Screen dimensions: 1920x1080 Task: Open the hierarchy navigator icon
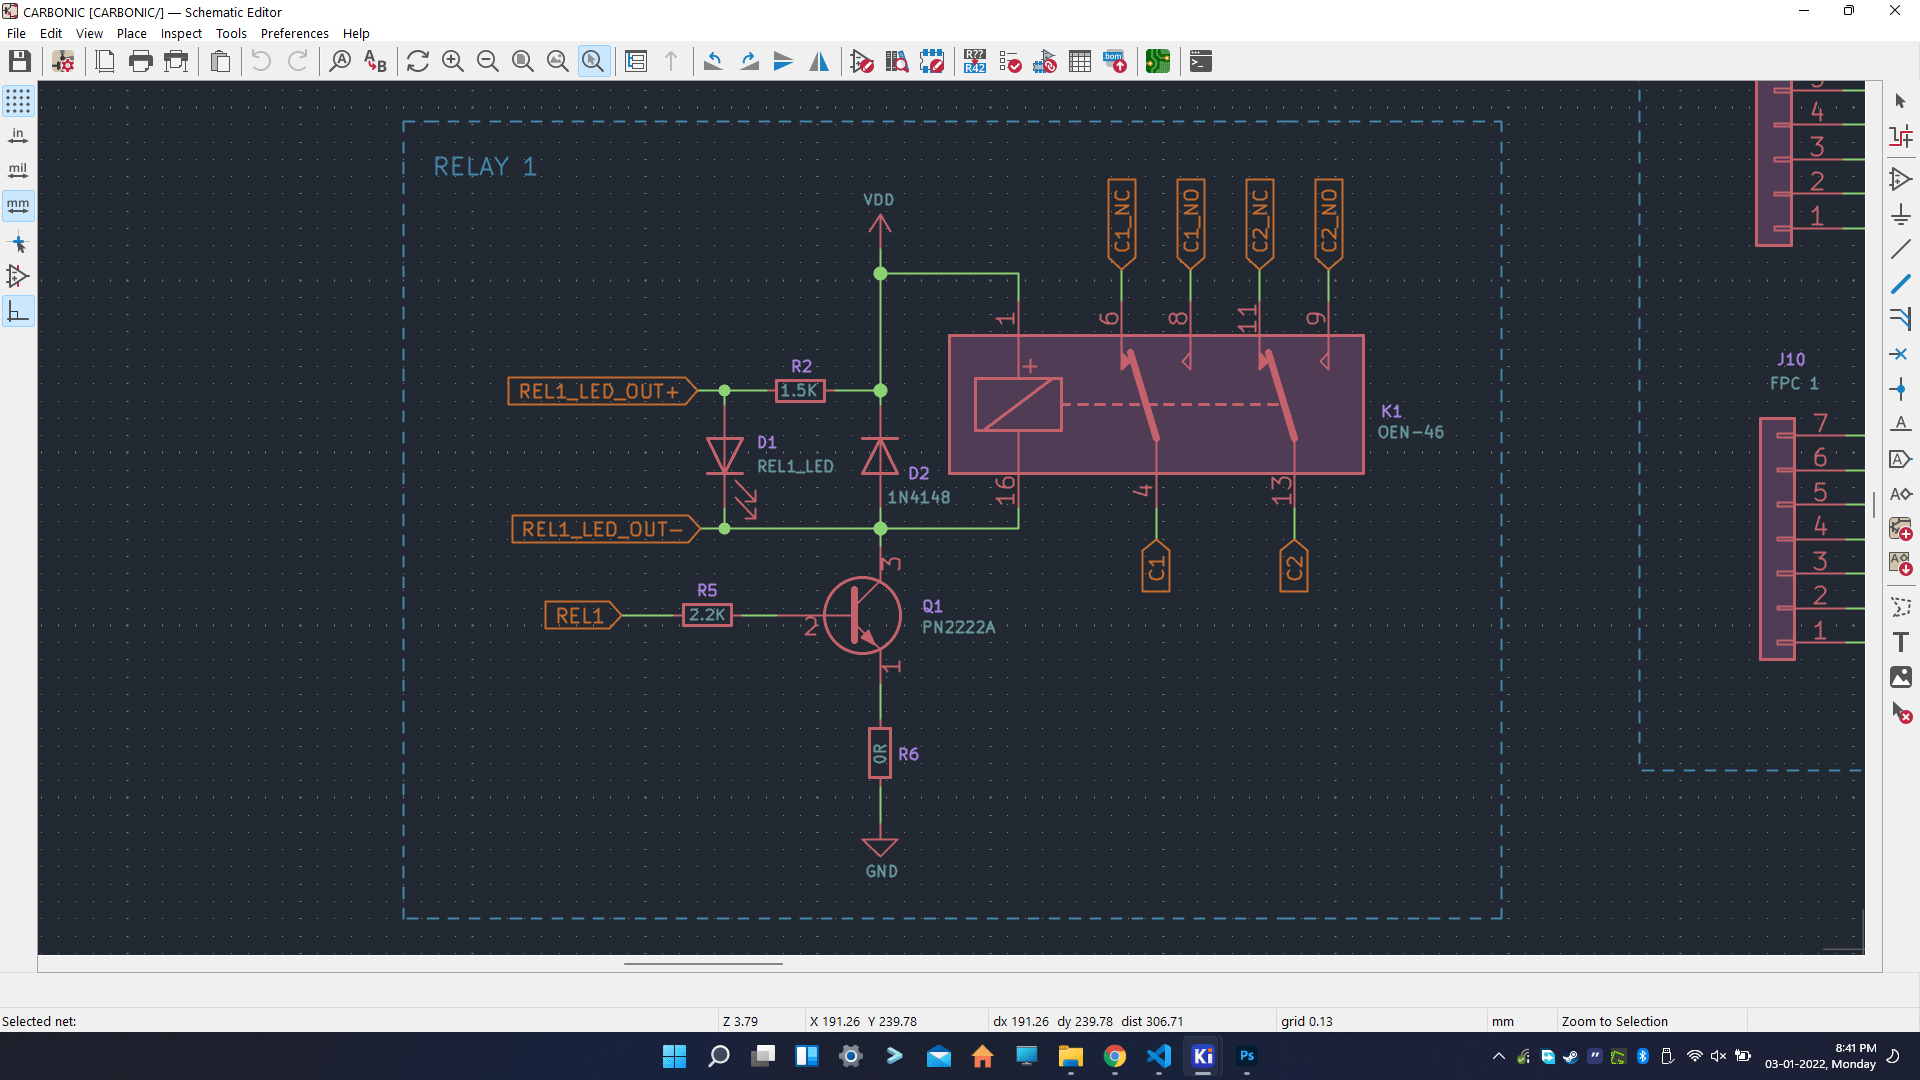click(636, 62)
